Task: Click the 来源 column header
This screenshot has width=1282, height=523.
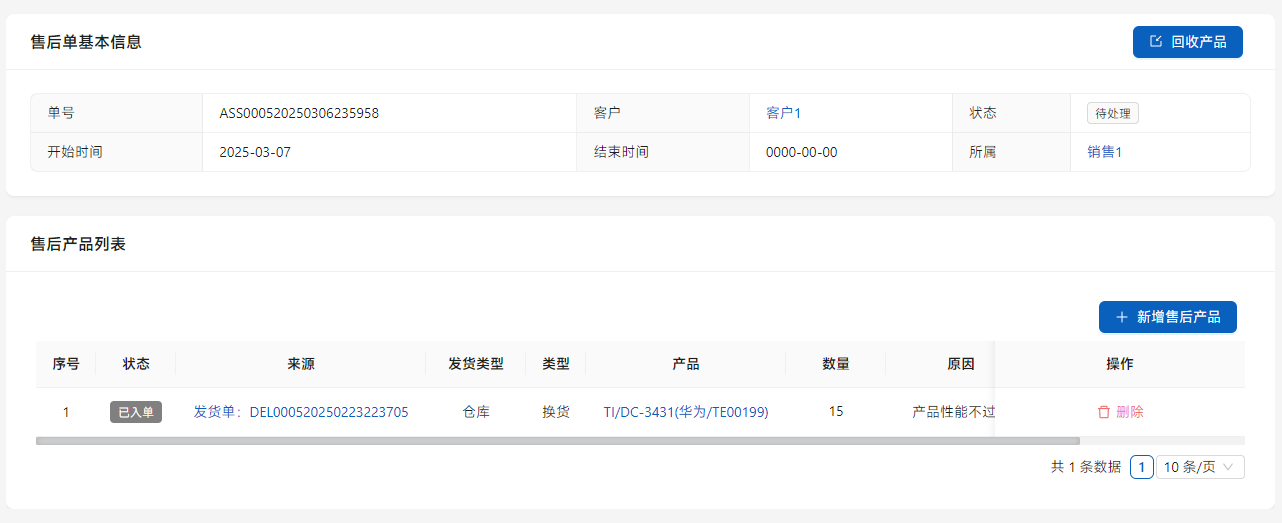Action: tap(300, 364)
